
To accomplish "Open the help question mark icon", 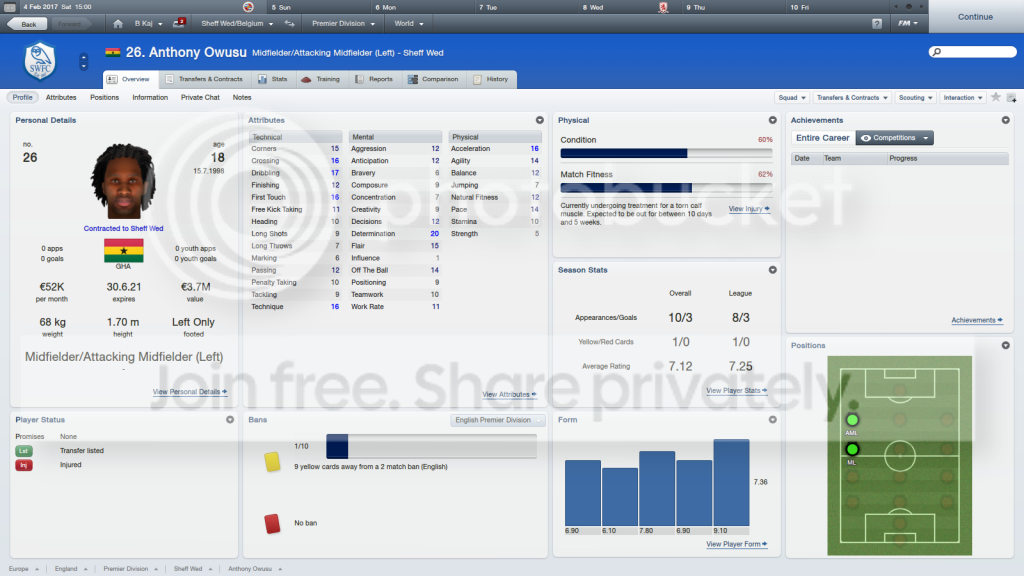I will coord(876,24).
